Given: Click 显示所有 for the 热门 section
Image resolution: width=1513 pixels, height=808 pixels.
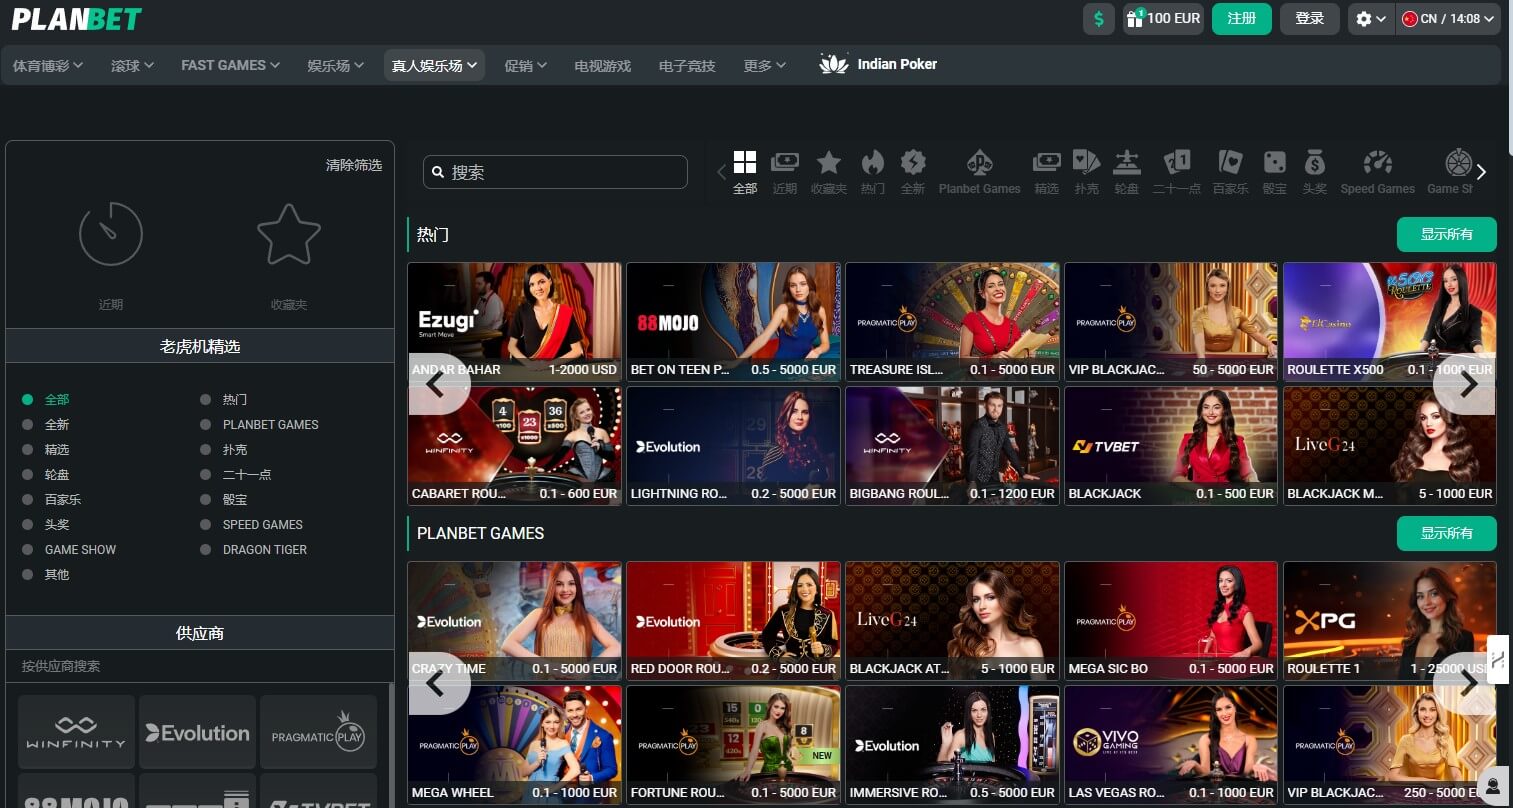Looking at the screenshot, I should pos(1446,234).
